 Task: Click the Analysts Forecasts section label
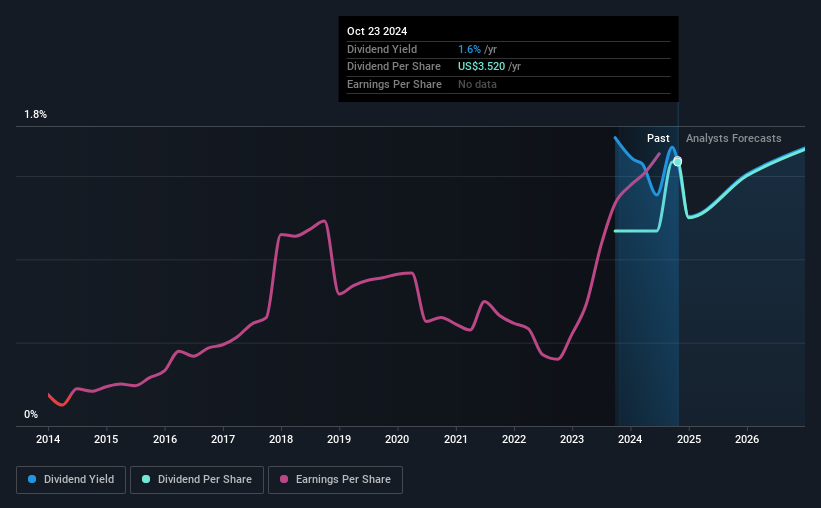(734, 138)
